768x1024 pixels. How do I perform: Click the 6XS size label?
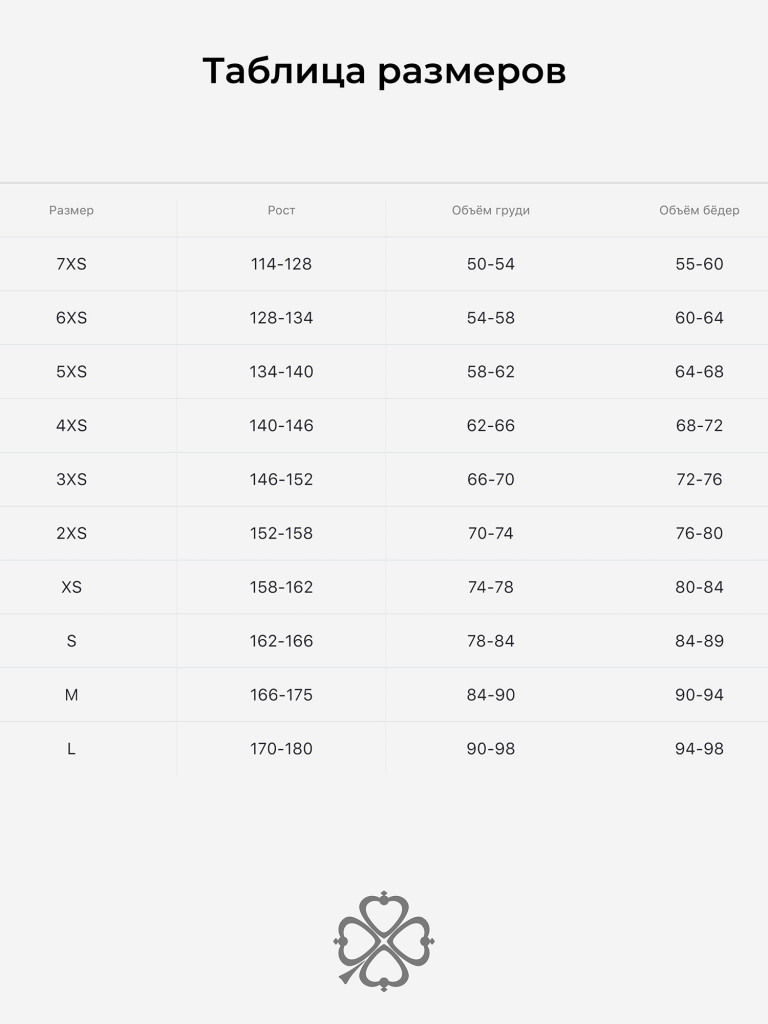pyautogui.click(x=71, y=319)
